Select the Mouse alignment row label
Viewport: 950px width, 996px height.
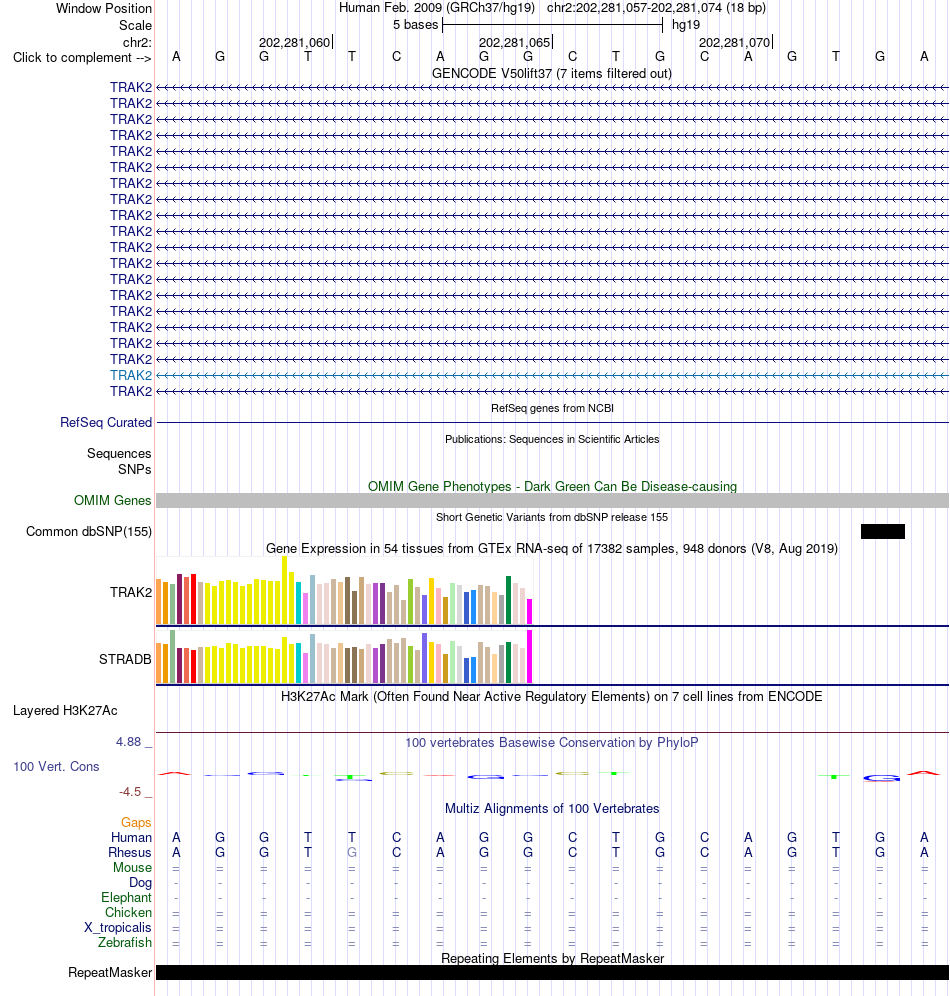point(132,868)
